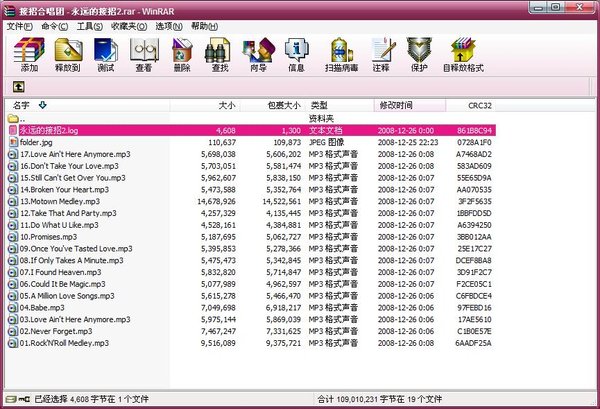This screenshot has width=600, height=409.
Task: Sort by the 包裹大小 column header
Action: (272, 106)
